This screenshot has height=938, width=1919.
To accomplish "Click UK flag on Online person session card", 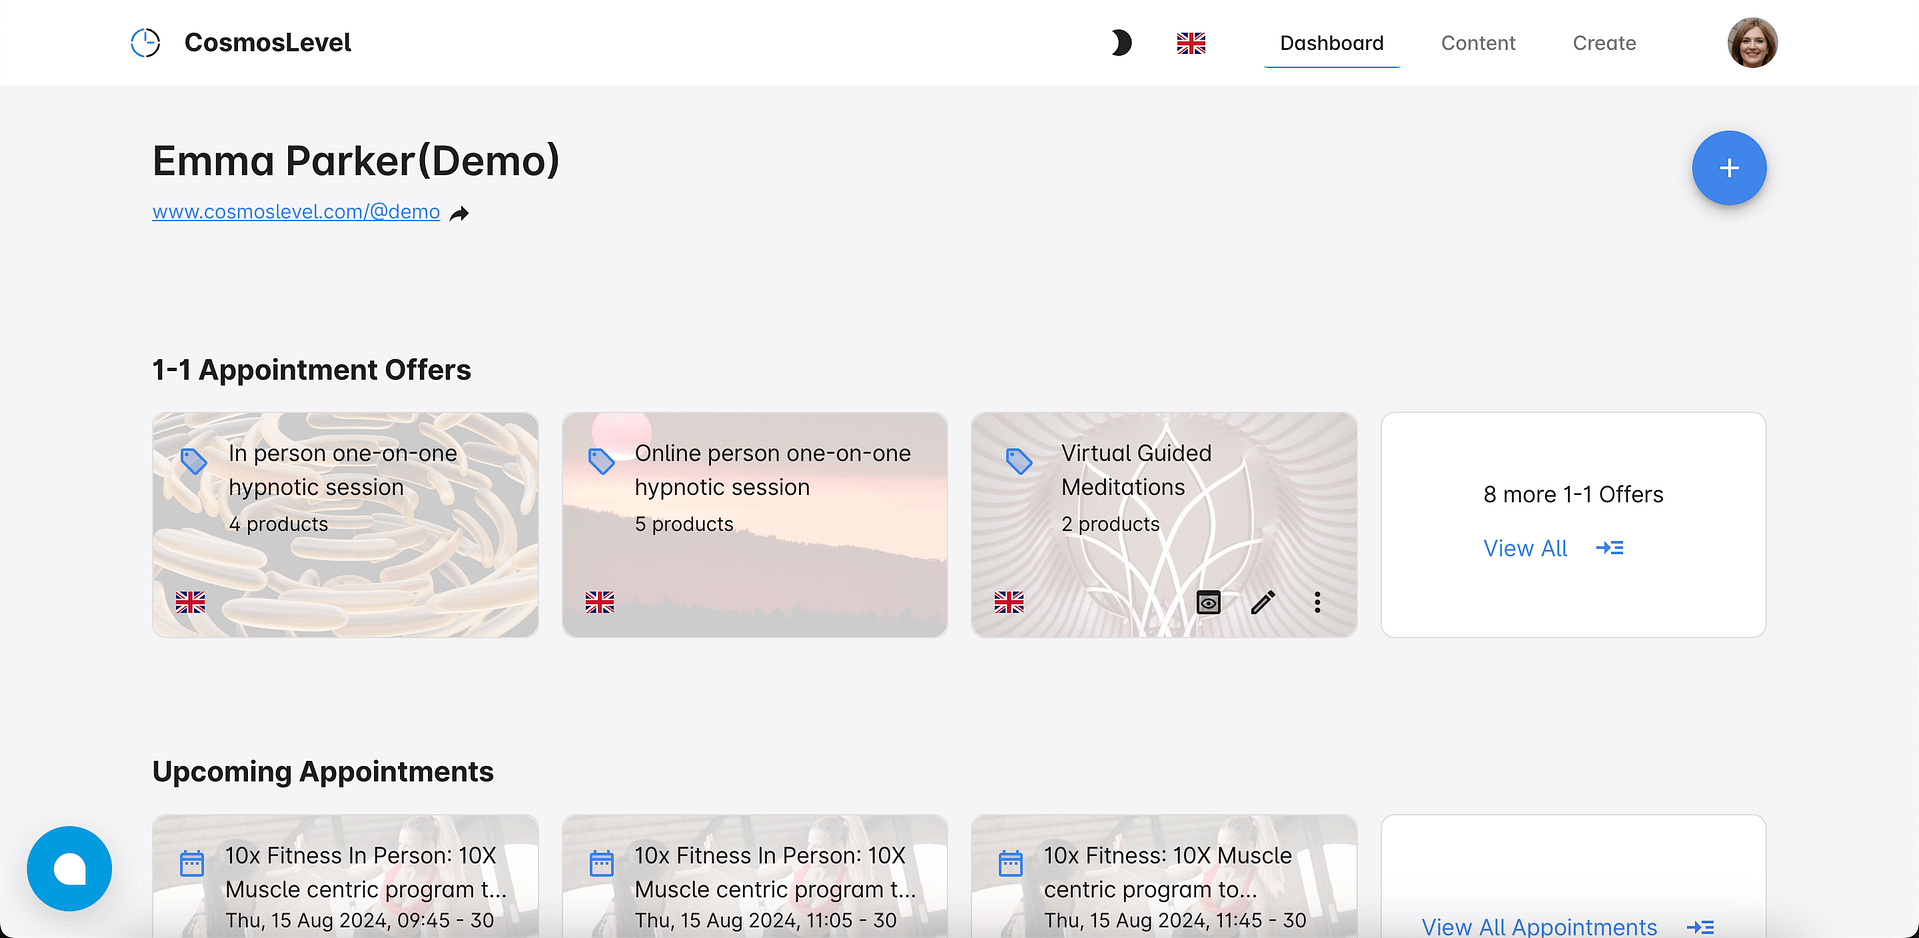I will 600,602.
